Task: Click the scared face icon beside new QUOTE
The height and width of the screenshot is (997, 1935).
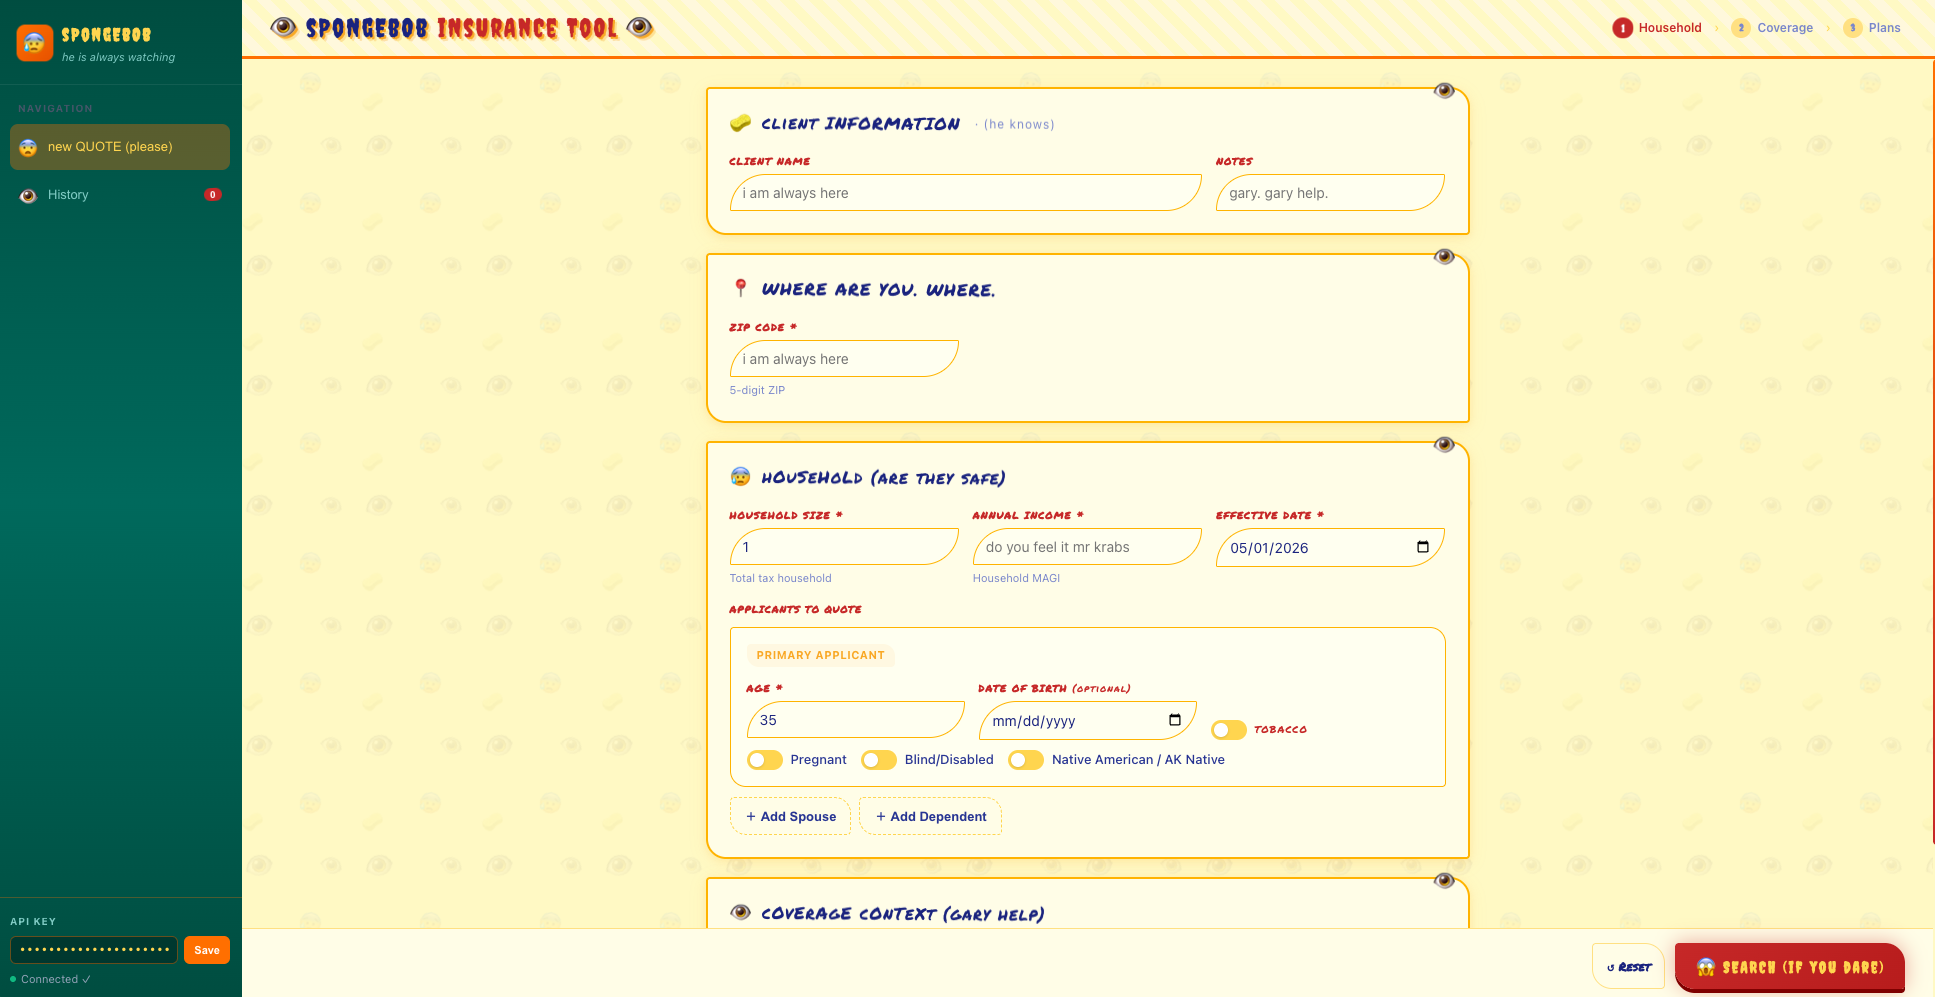Action: click(x=28, y=147)
